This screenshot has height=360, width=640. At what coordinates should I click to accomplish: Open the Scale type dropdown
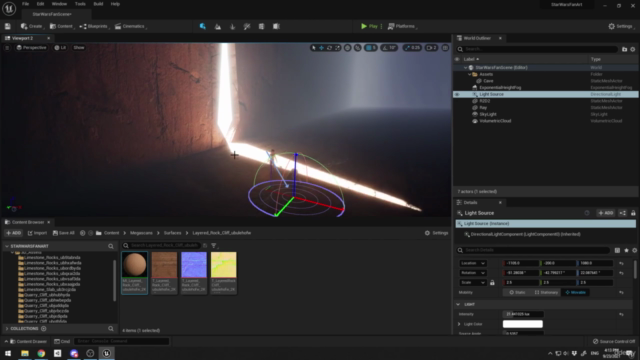click(473, 282)
